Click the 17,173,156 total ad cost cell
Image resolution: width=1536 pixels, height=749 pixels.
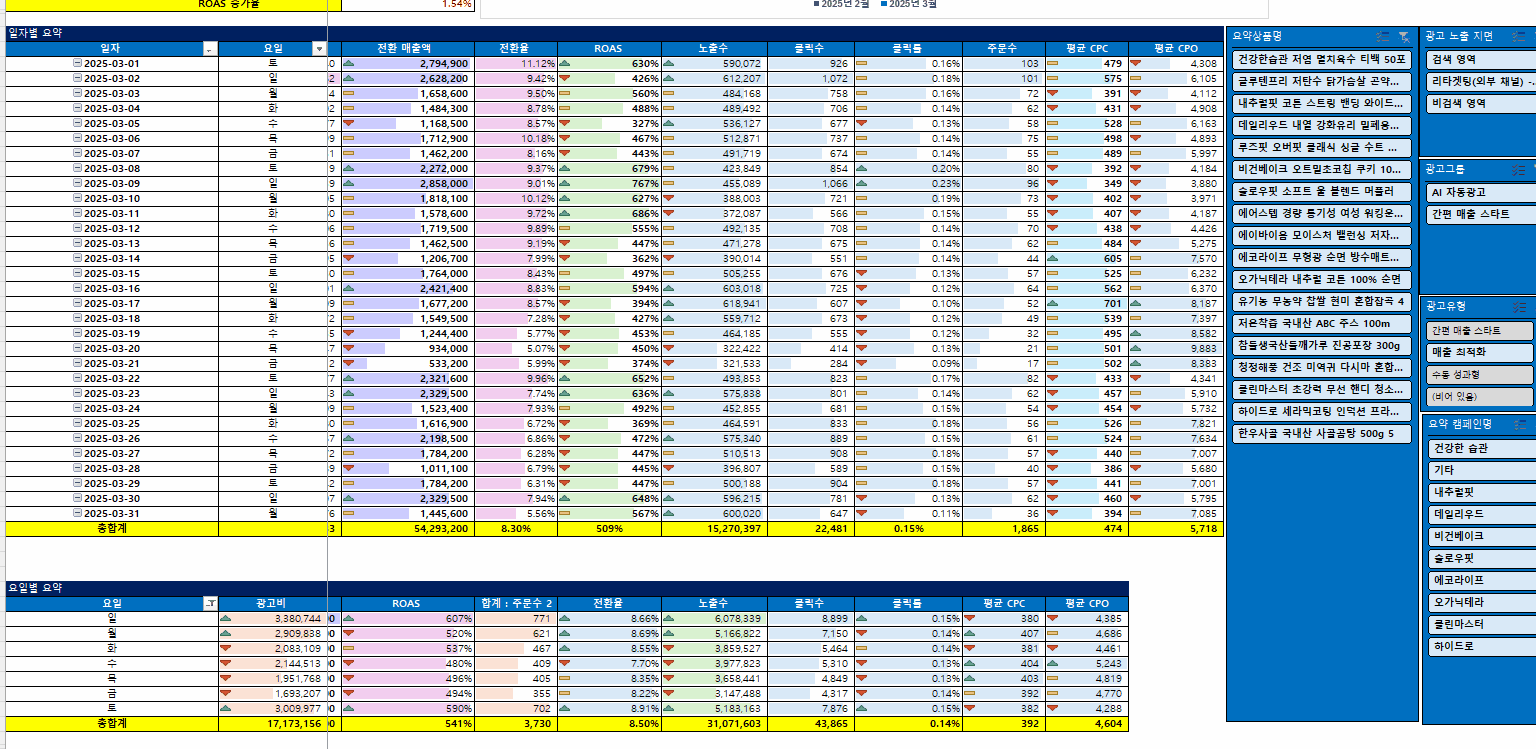tap(271, 723)
